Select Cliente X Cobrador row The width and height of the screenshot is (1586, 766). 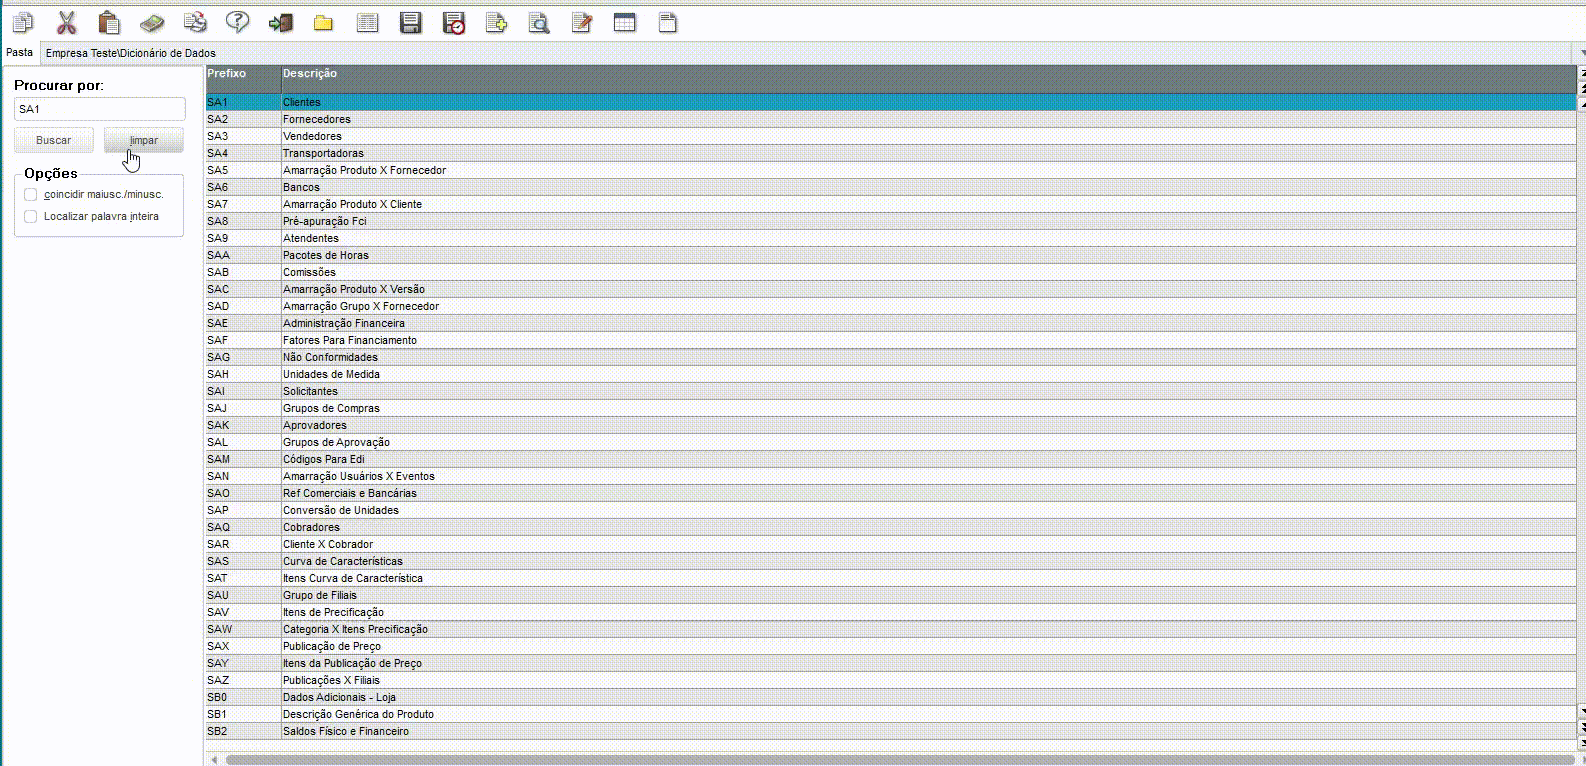[891, 544]
